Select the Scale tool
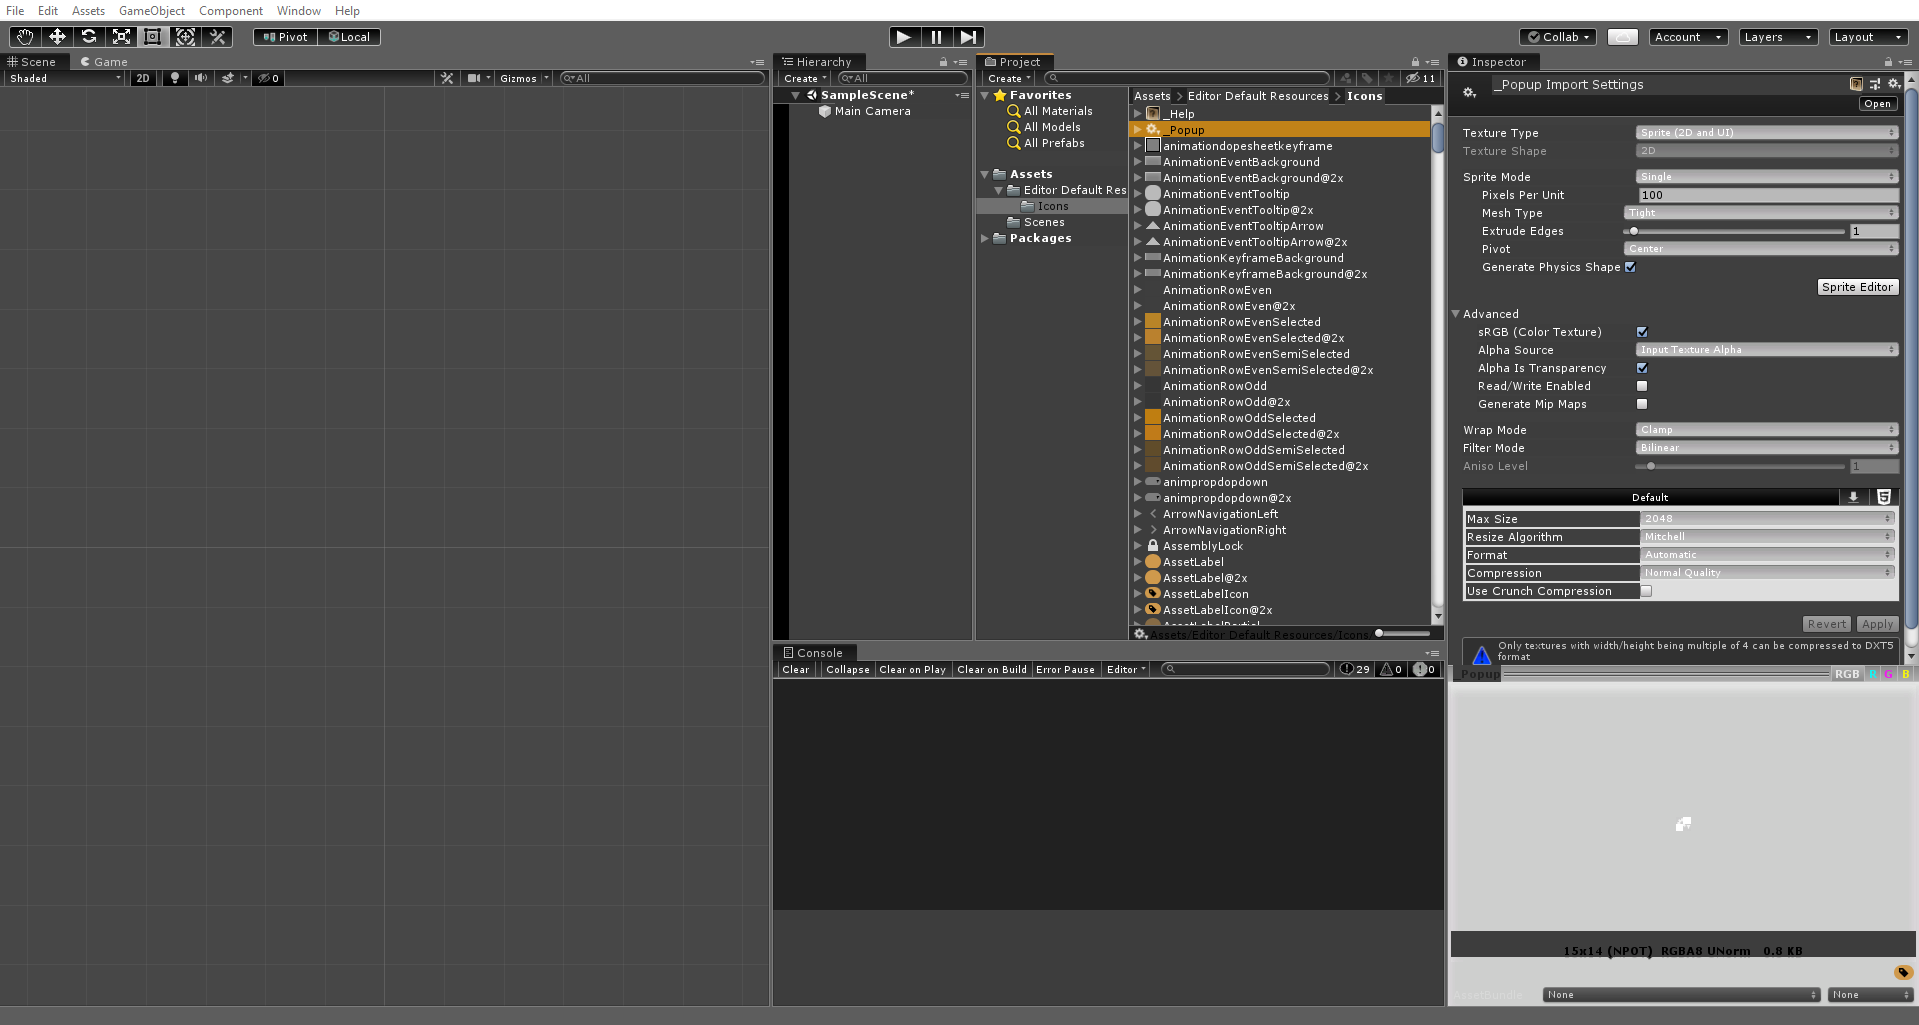1919x1025 pixels. [x=121, y=37]
